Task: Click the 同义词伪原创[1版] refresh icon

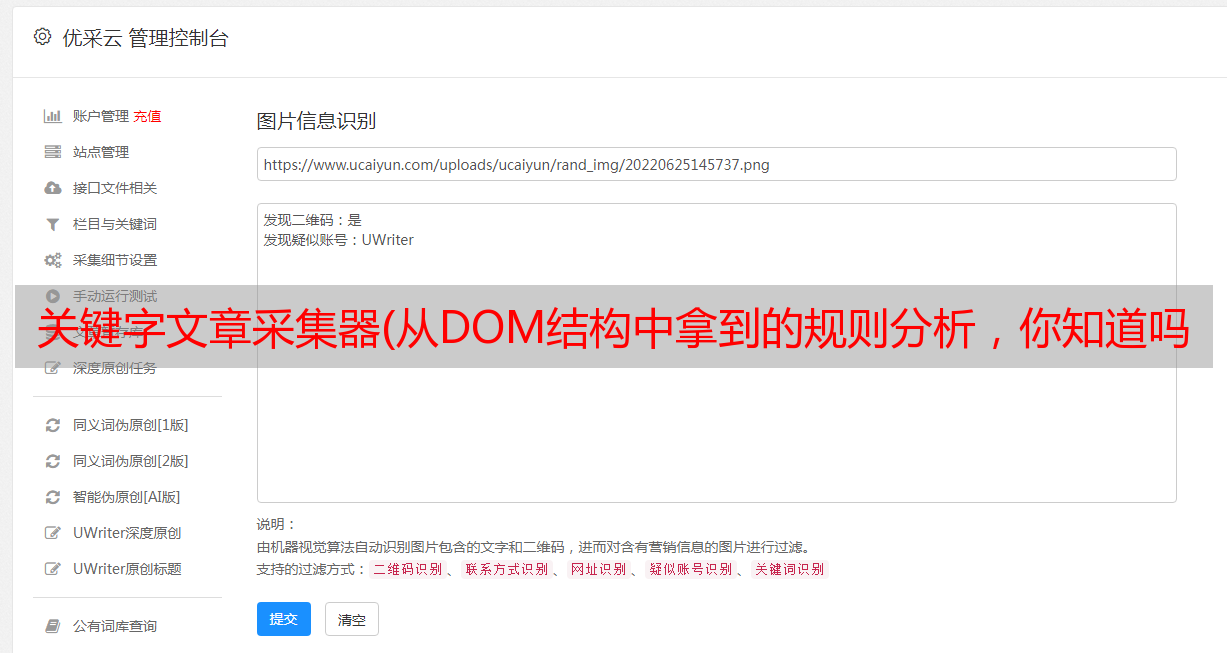Action: coord(53,425)
